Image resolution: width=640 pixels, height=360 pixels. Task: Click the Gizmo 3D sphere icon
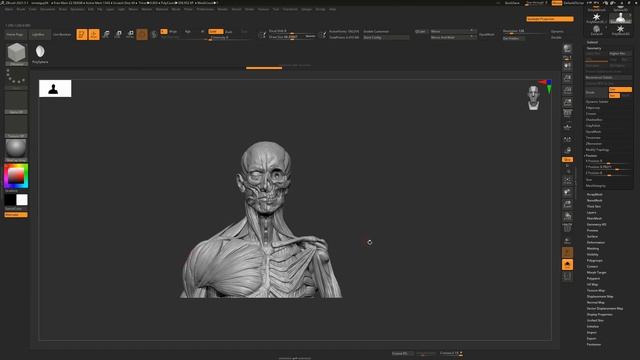pos(142,34)
